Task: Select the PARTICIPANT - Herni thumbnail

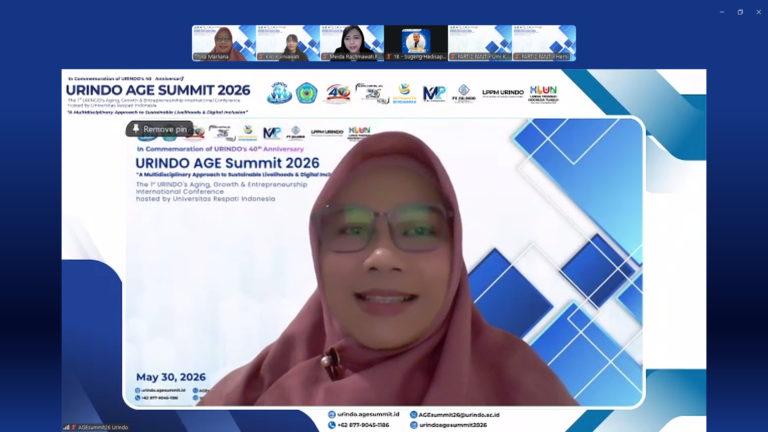Action: tap(544, 43)
